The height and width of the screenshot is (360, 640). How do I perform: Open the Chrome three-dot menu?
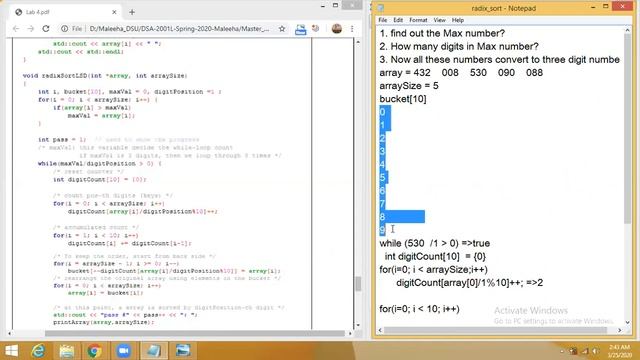coord(352,29)
